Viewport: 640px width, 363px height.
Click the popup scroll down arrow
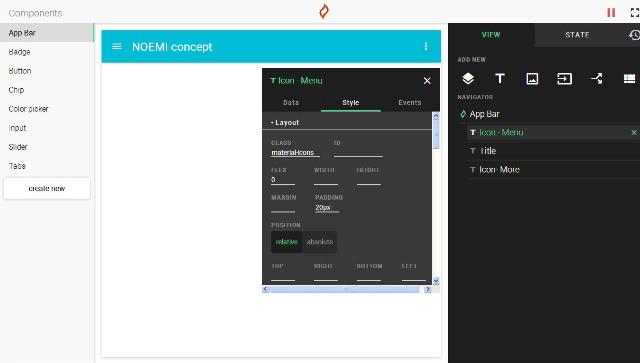click(436, 281)
